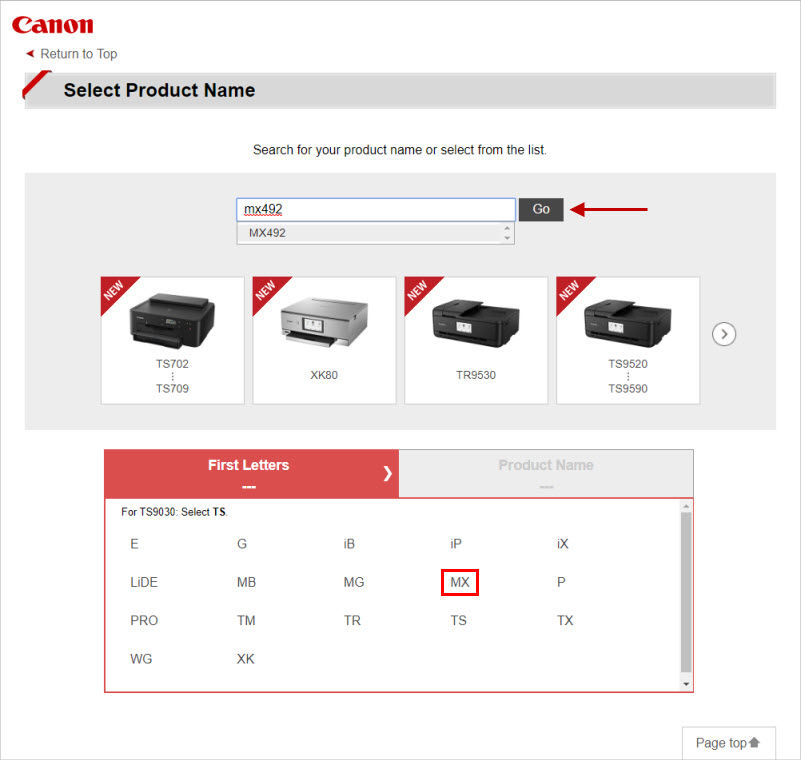Image resolution: width=801 pixels, height=760 pixels.
Task: Open the XK80 printer card
Action: click(x=324, y=340)
